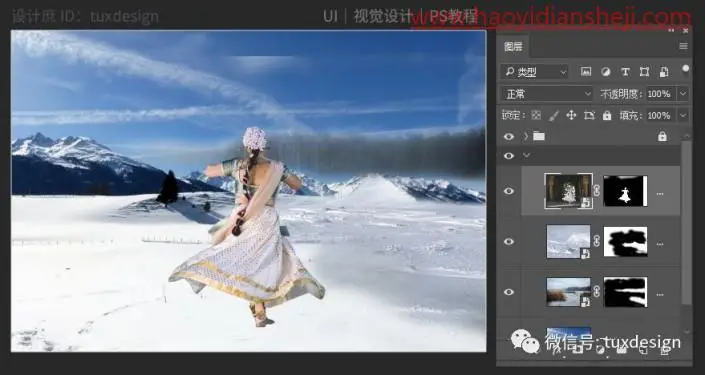Image resolution: width=705 pixels, height=375 pixels.
Task: Enable lock position move icon
Action: 571,116
